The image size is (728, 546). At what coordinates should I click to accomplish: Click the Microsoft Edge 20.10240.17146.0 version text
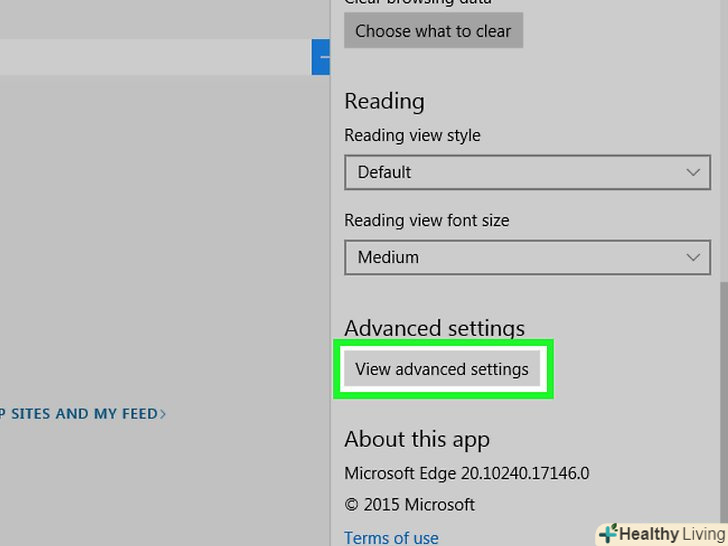pos(467,473)
